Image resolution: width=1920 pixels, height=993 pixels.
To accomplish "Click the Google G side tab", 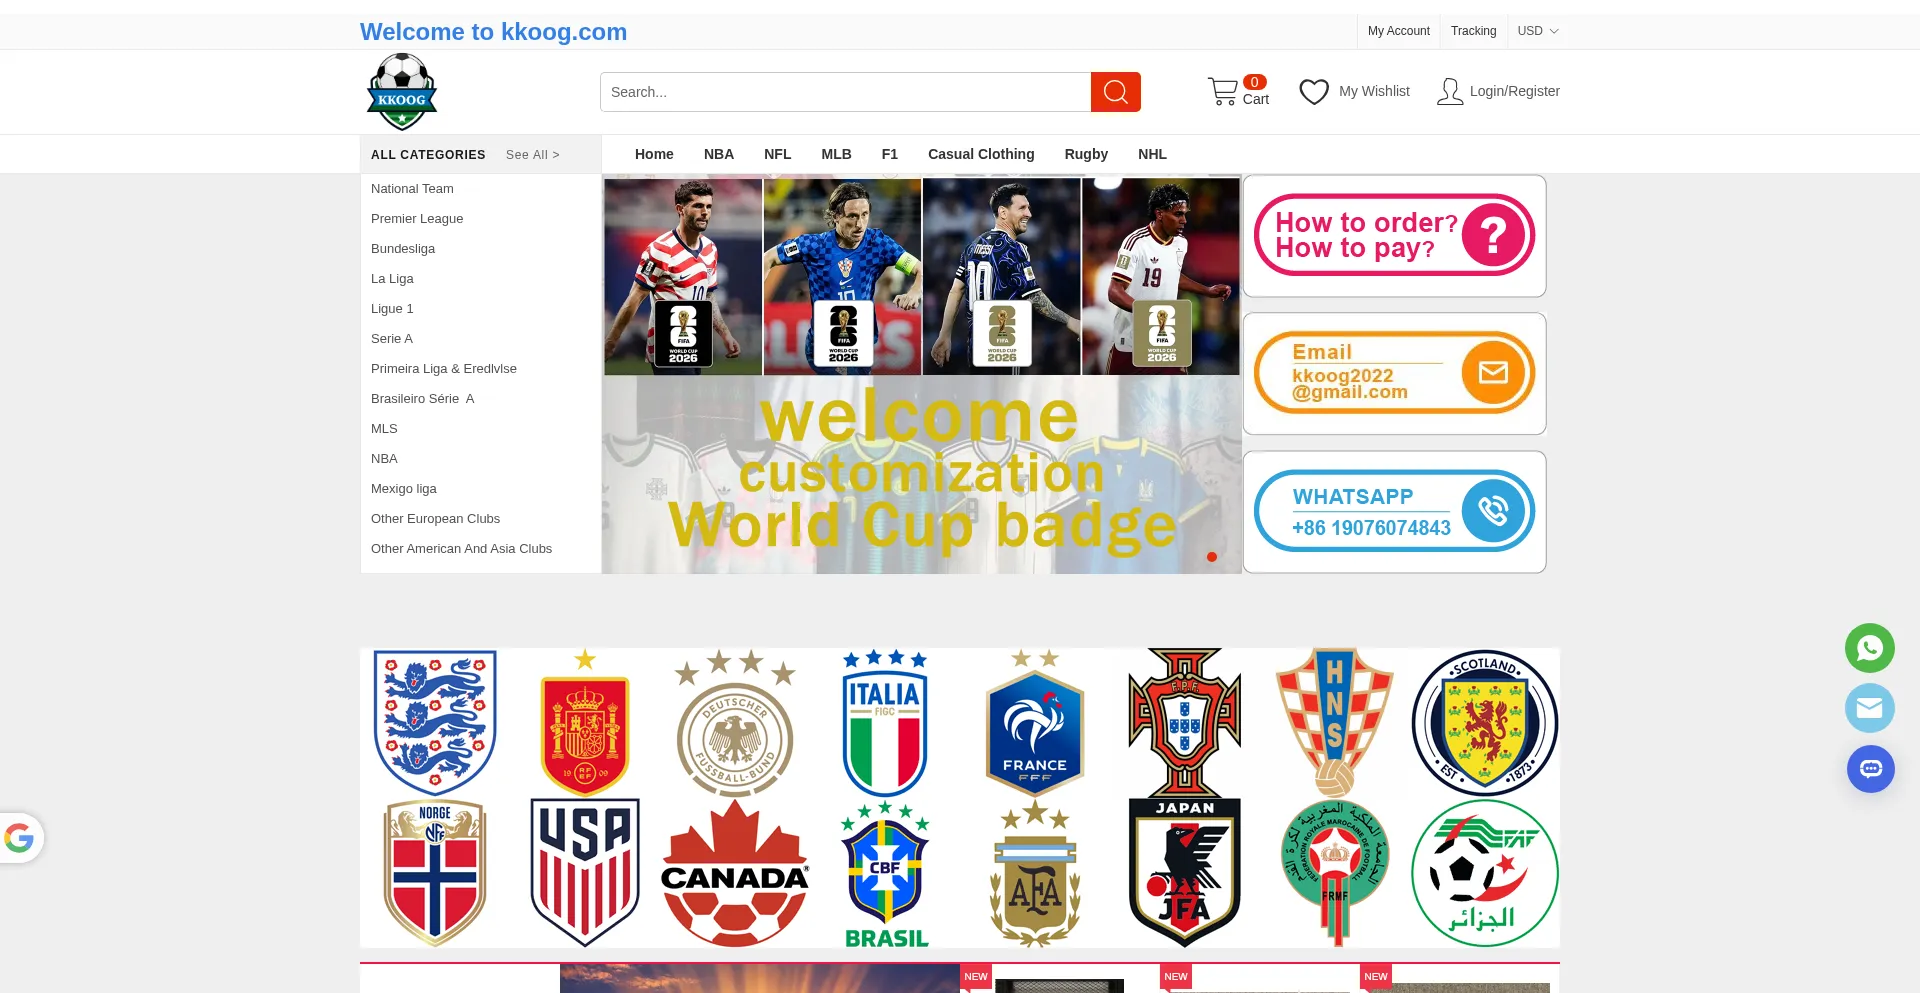I will coord(20,838).
